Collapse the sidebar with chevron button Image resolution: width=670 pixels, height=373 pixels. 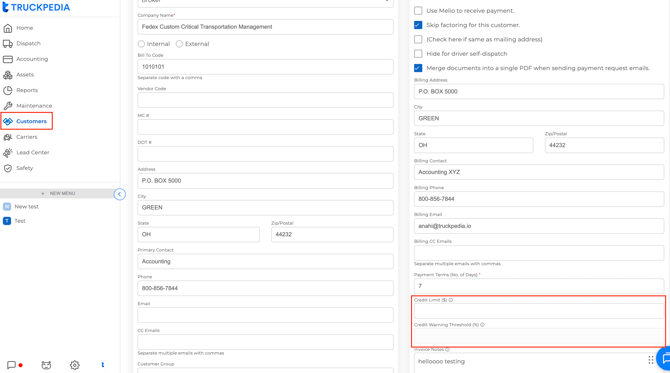click(120, 194)
